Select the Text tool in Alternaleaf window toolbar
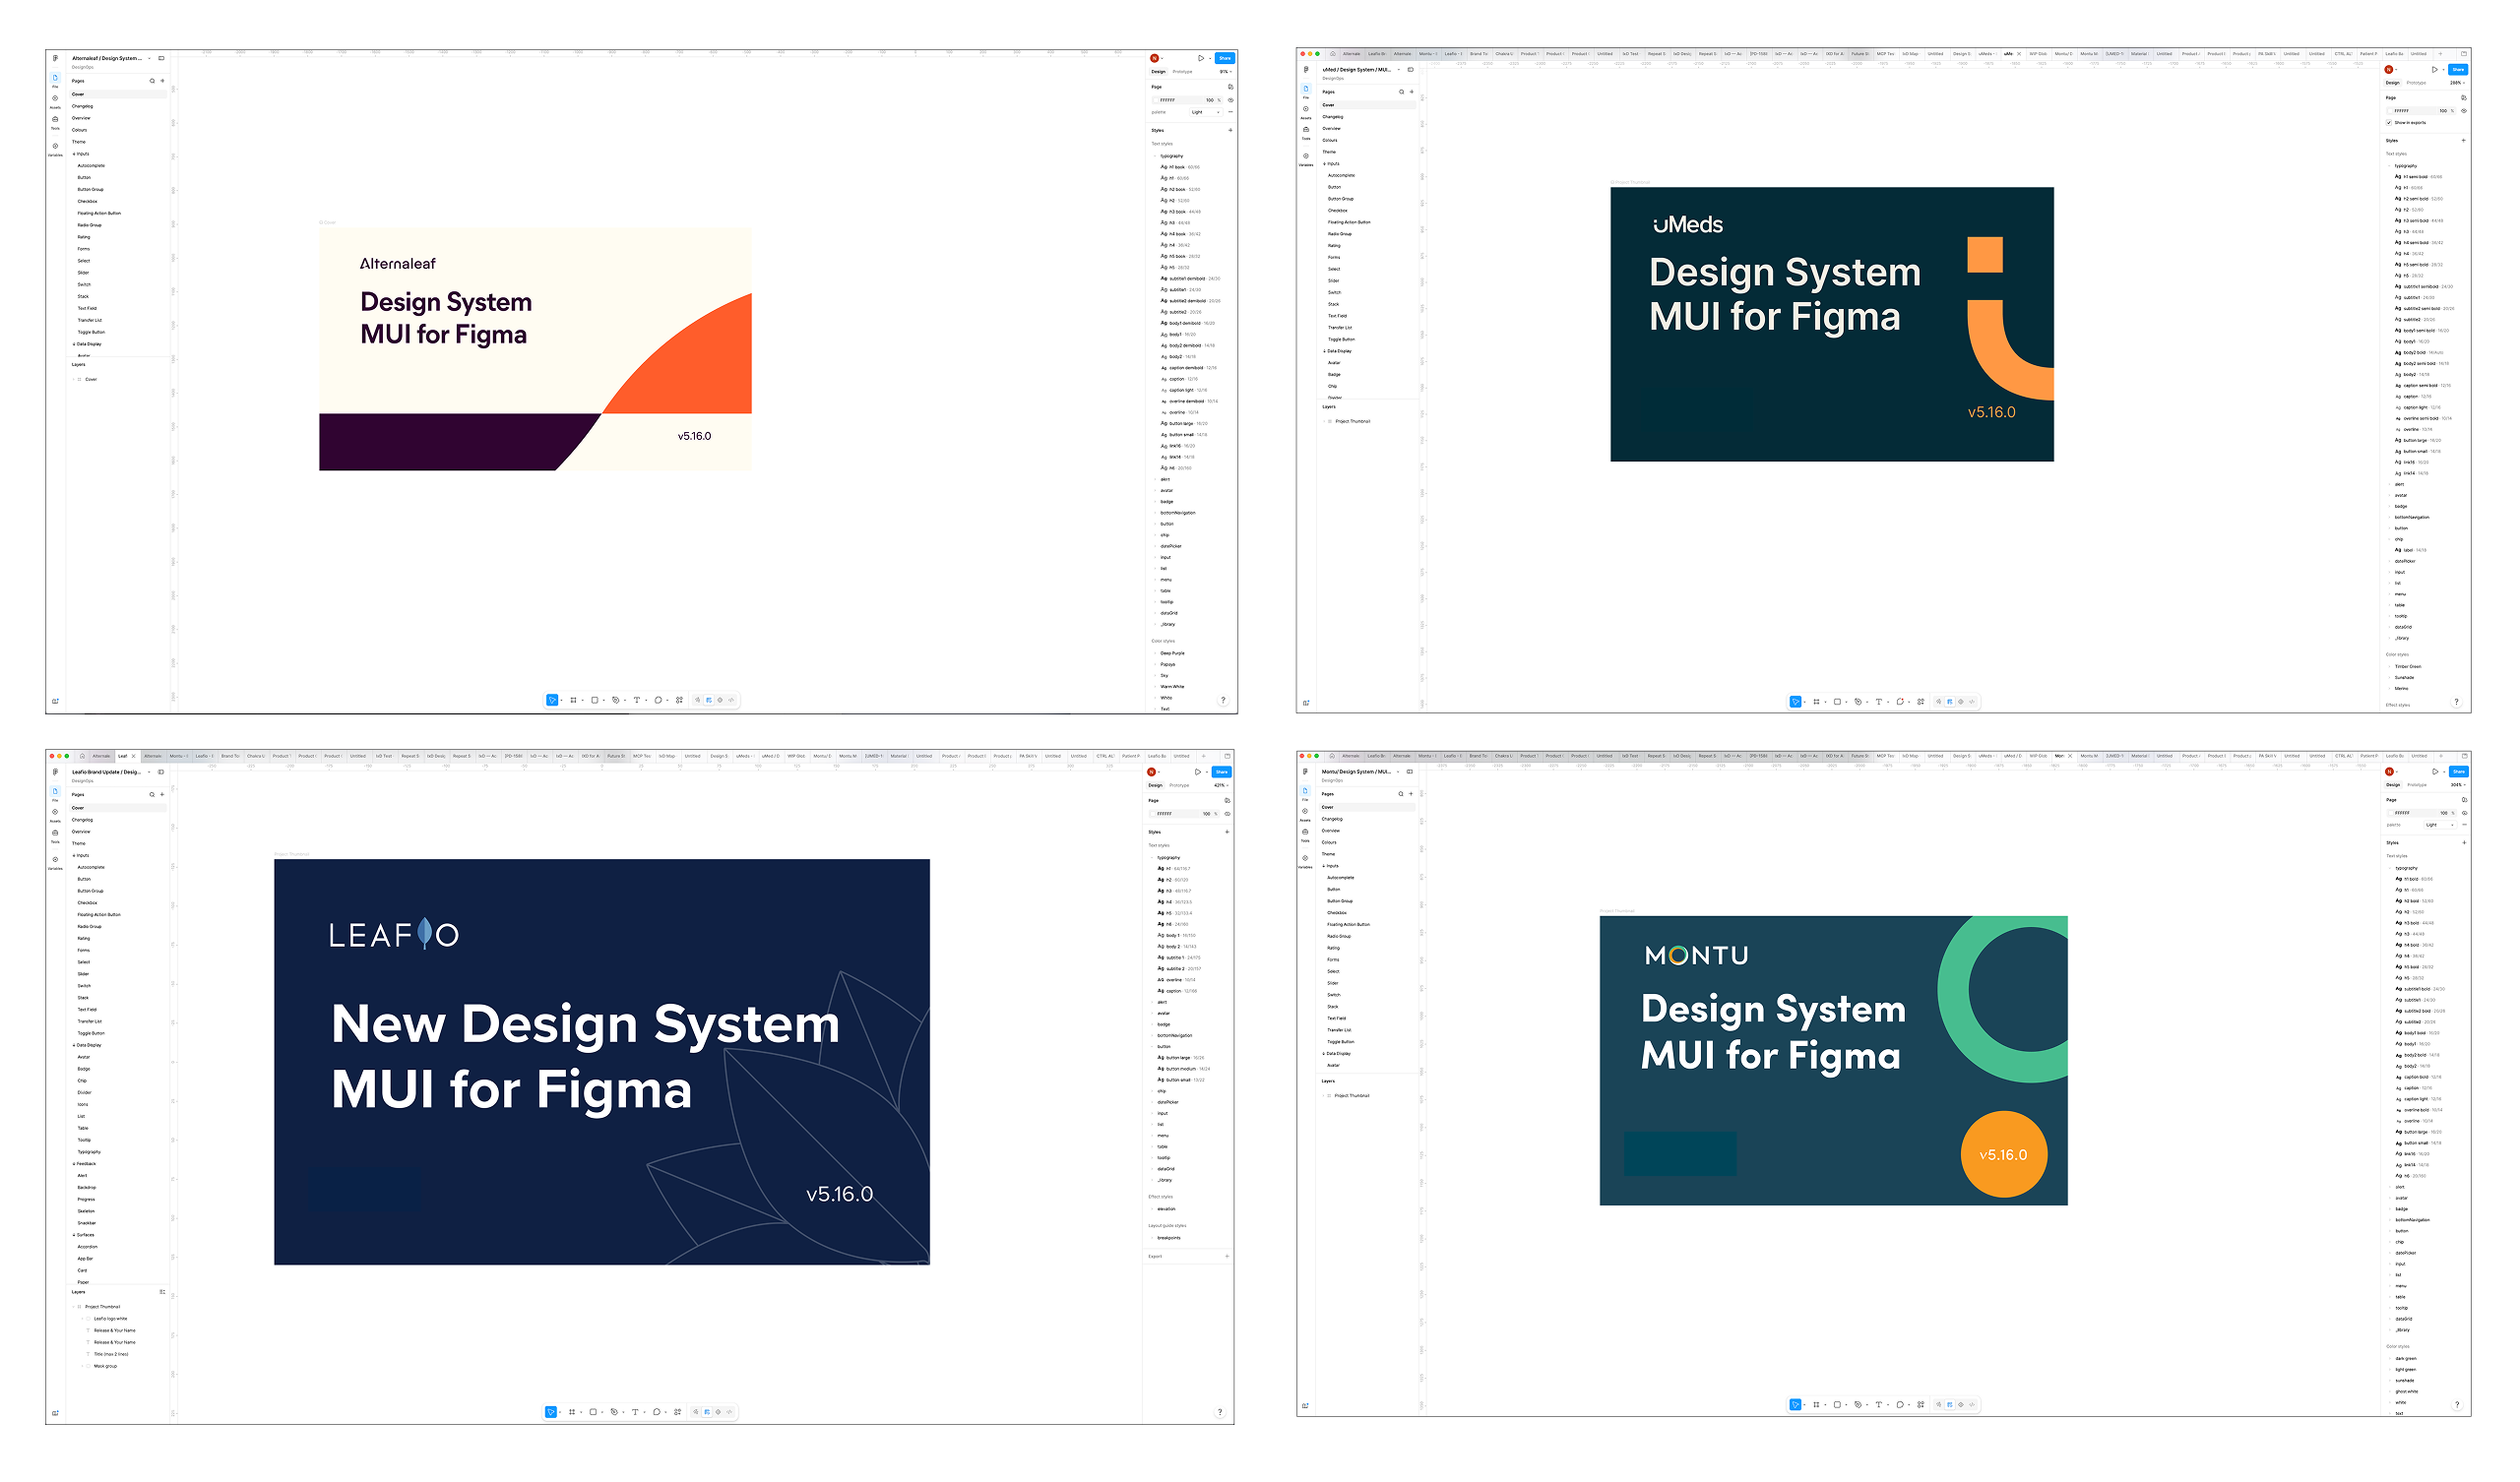The width and height of the screenshot is (2520, 1482). 636,700
